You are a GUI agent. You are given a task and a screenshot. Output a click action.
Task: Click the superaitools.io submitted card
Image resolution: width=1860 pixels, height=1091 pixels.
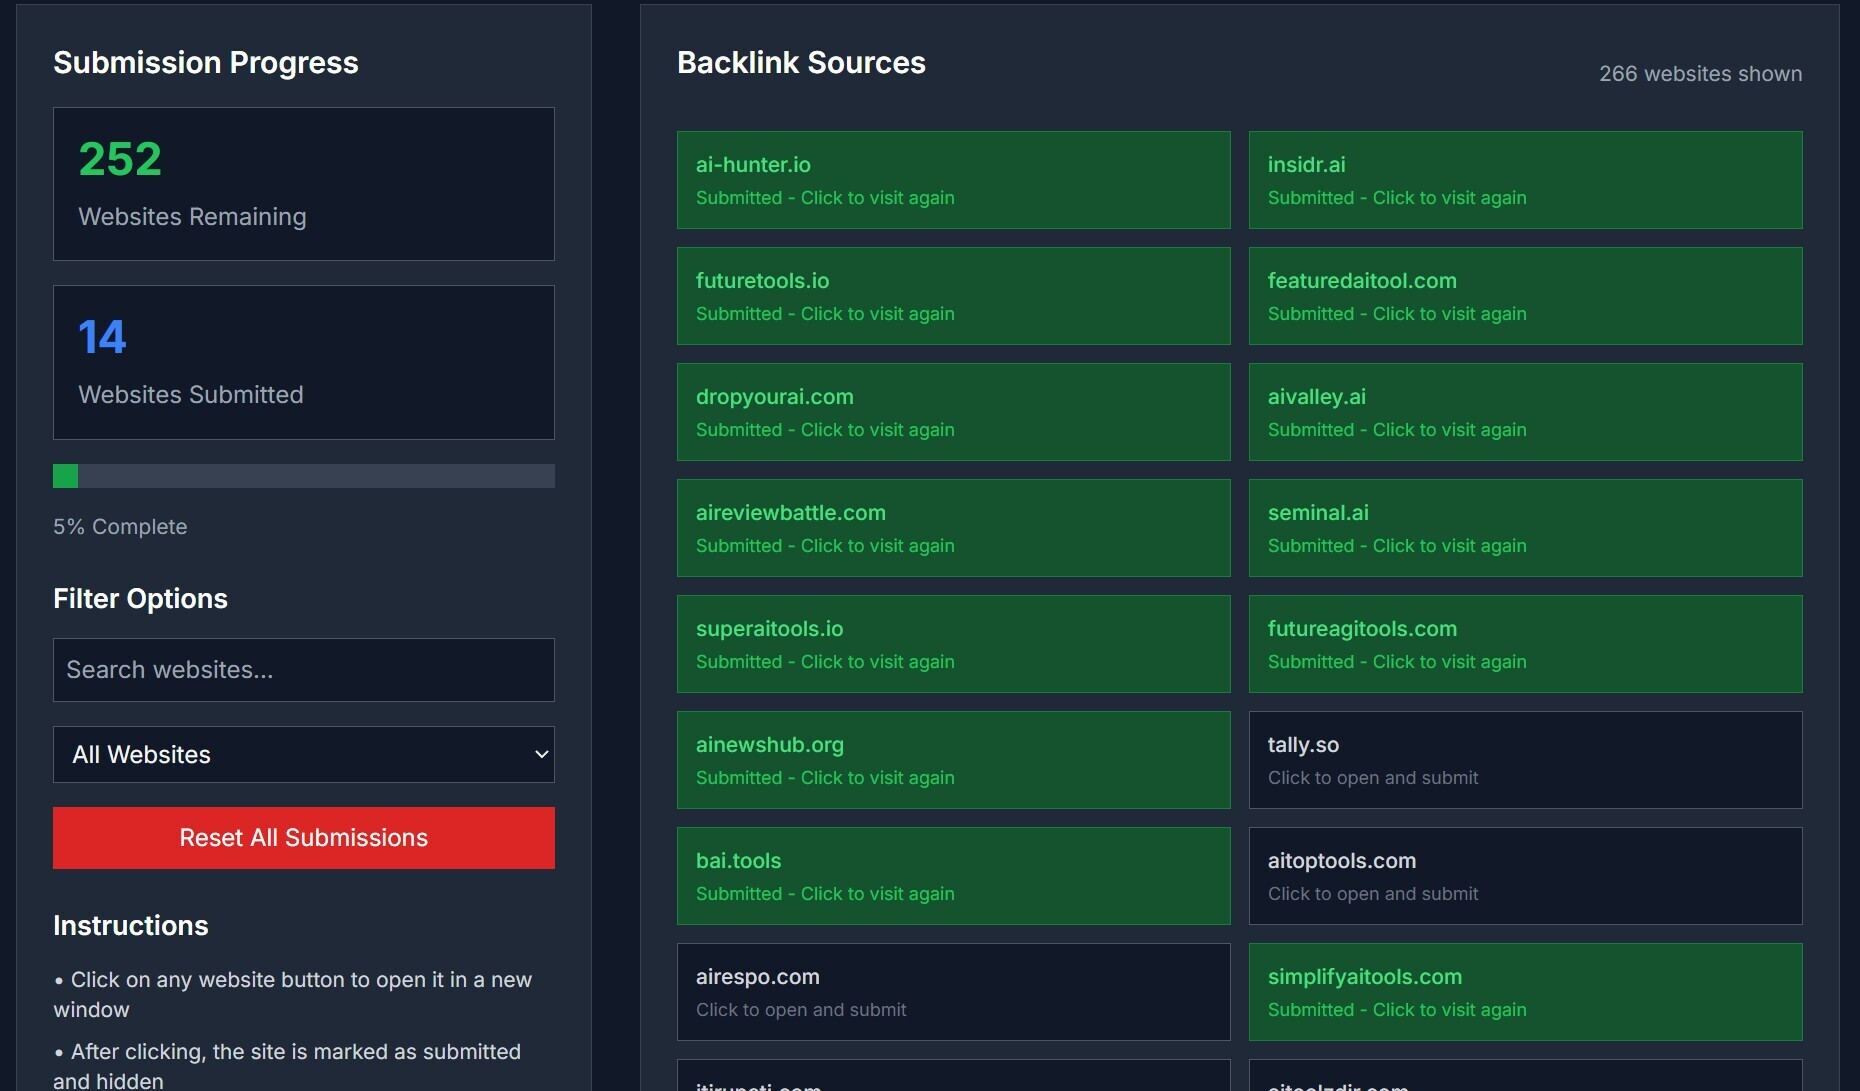click(953, 644)
